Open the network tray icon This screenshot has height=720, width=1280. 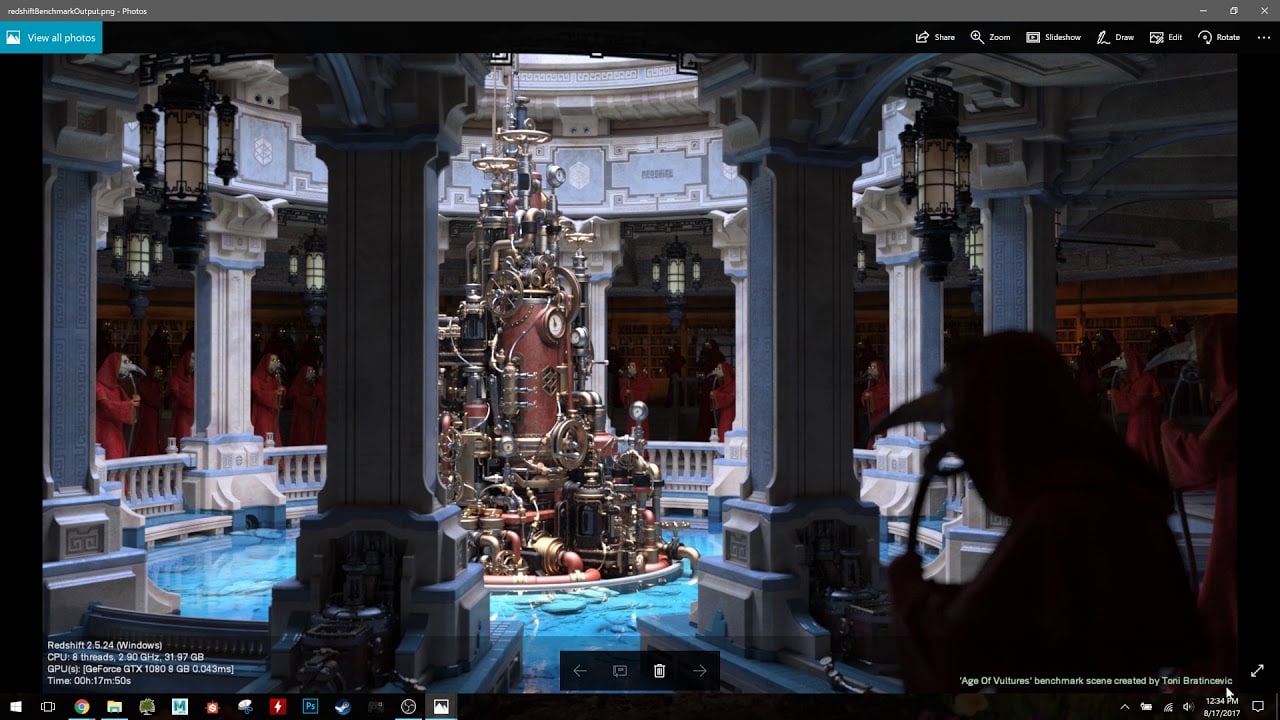pos(1167,706)
